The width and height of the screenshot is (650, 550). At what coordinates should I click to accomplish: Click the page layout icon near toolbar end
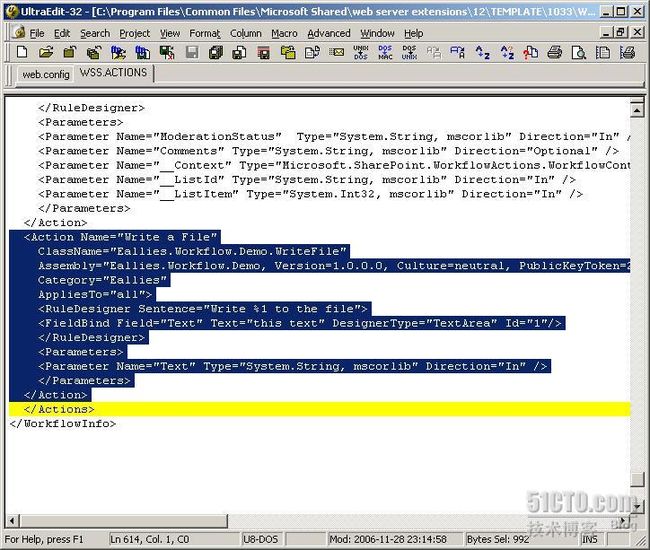[603, 52]
